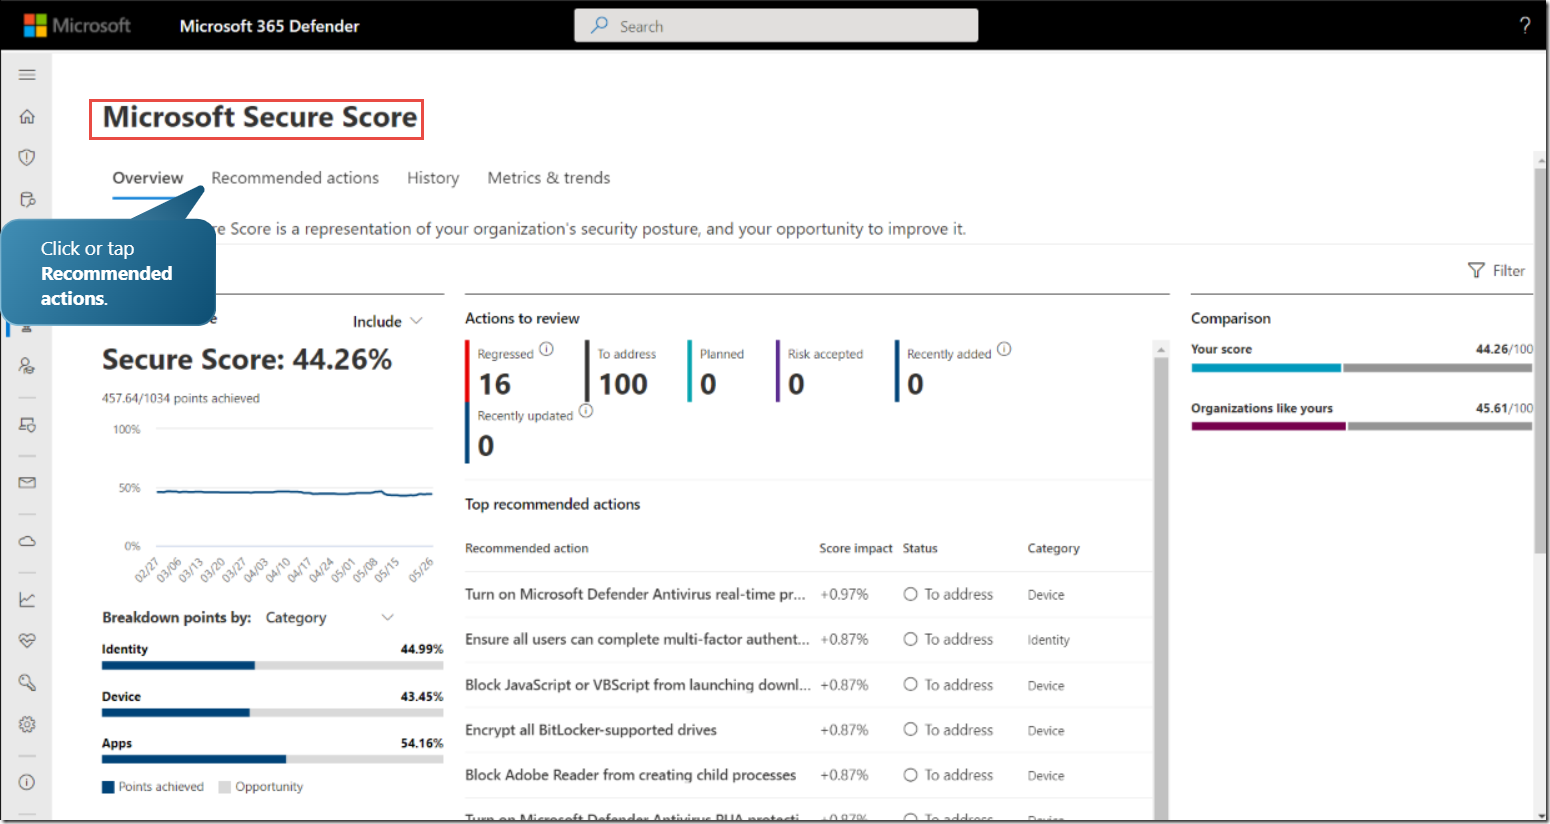Open the Email envelope icon in sidebar
This screenshot has width=1550, height=824.
[27, 482]
